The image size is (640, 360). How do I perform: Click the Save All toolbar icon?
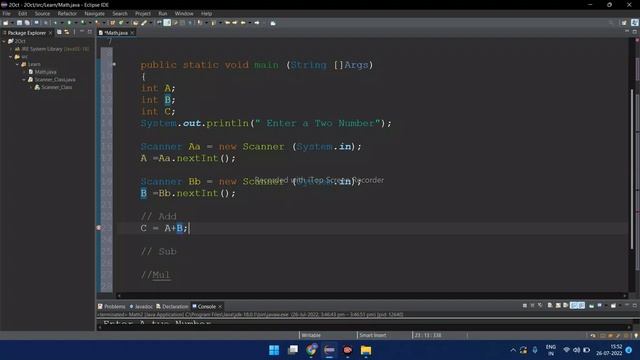(27, 23)
